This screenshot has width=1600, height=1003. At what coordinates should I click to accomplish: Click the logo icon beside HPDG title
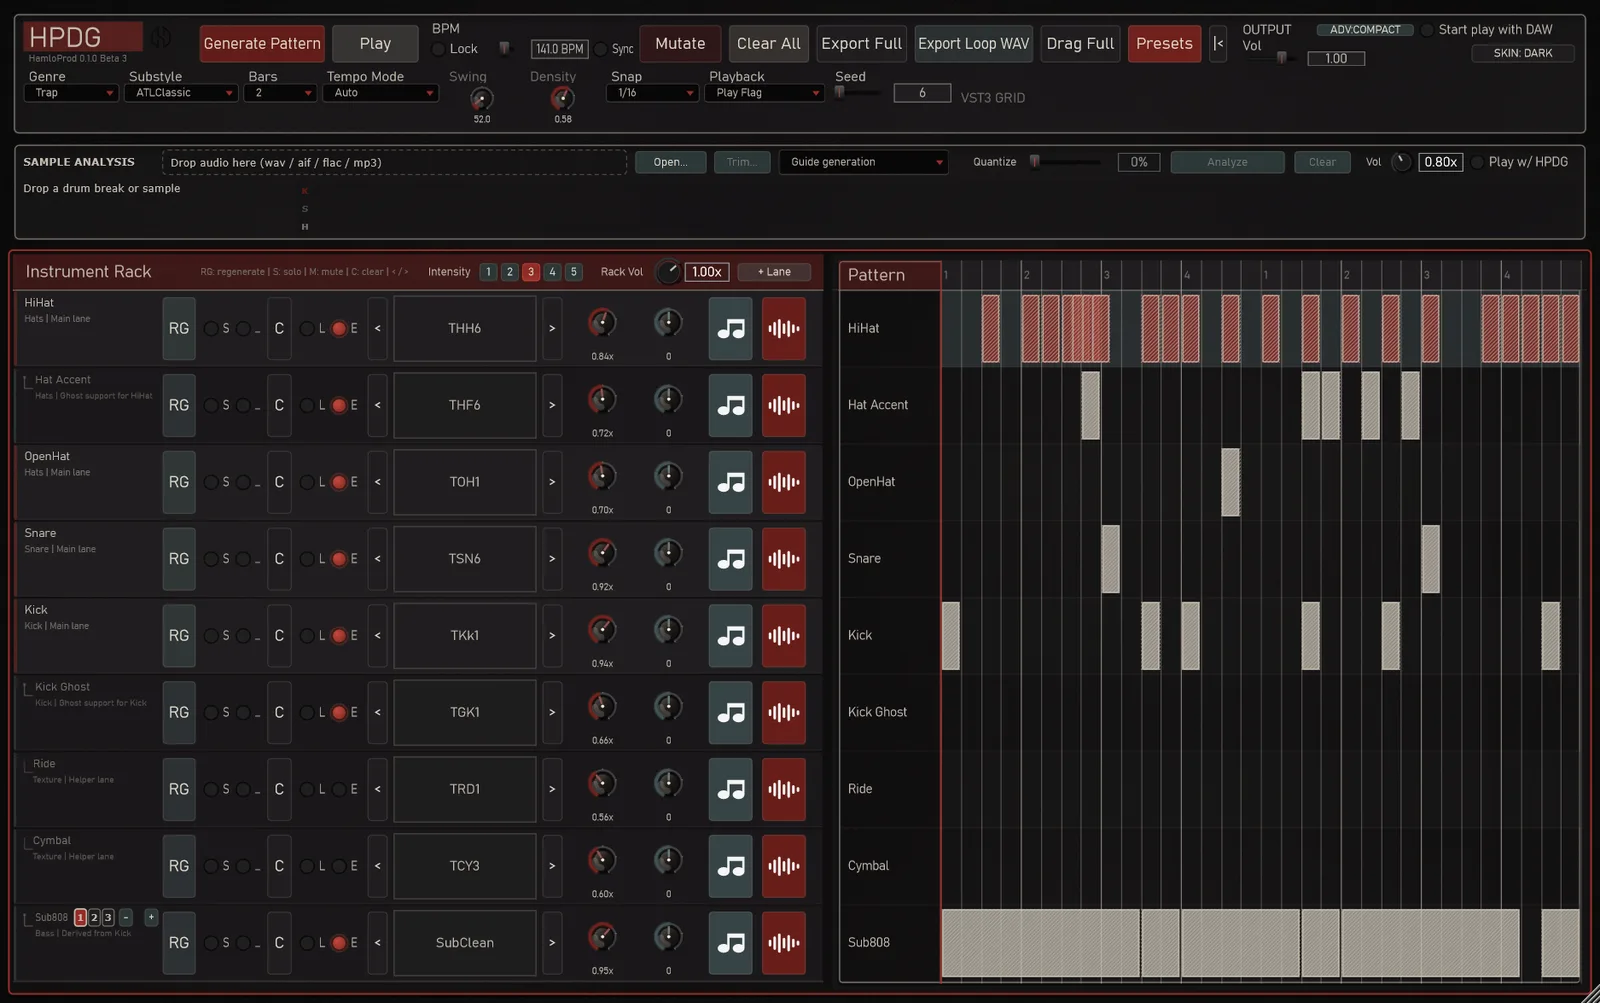click(x=161, y=38)
